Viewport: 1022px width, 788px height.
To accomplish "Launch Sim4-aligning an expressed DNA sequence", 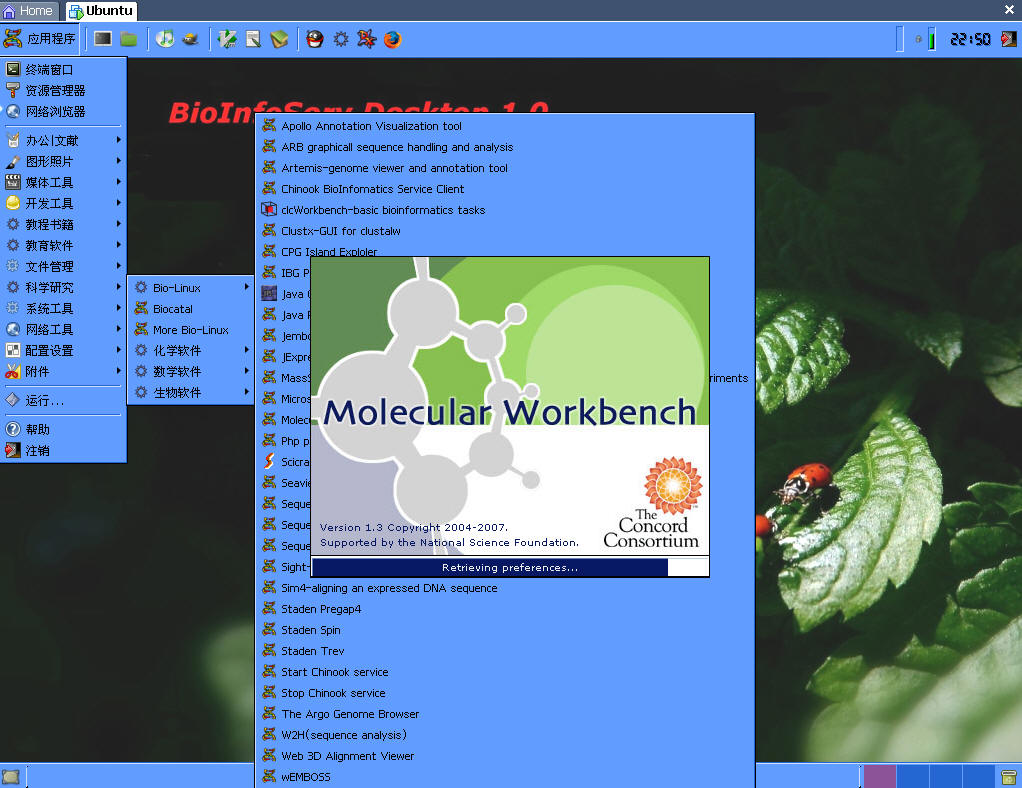I will [505, 588].
